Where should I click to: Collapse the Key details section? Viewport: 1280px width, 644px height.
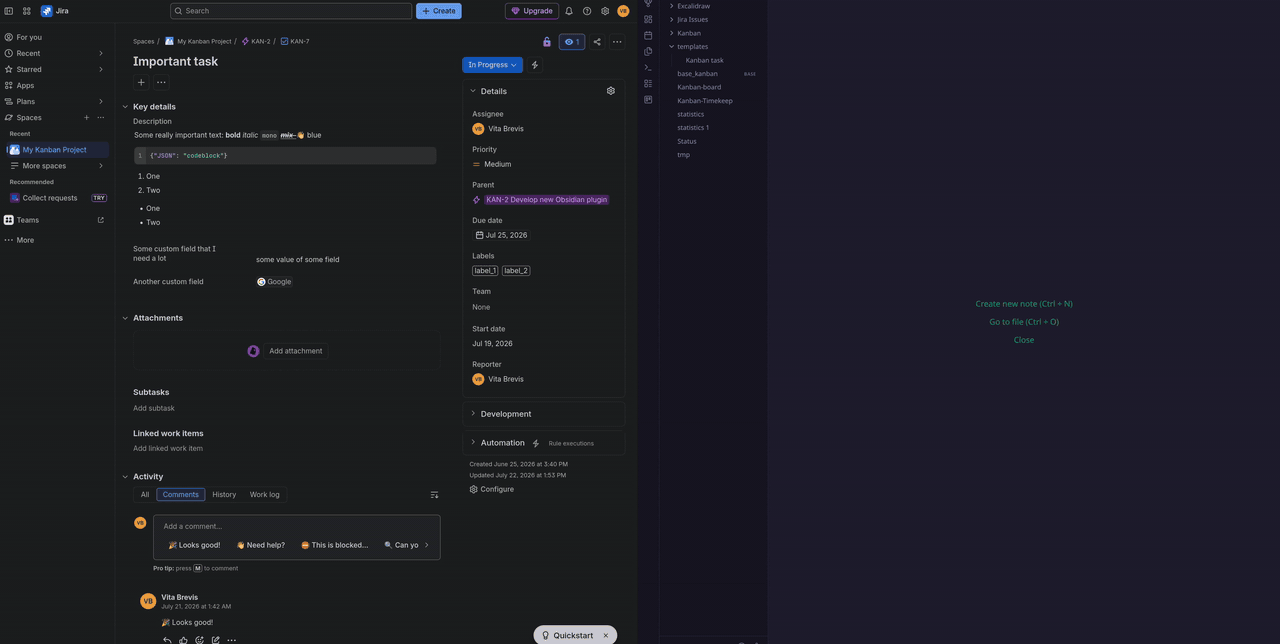125,107
